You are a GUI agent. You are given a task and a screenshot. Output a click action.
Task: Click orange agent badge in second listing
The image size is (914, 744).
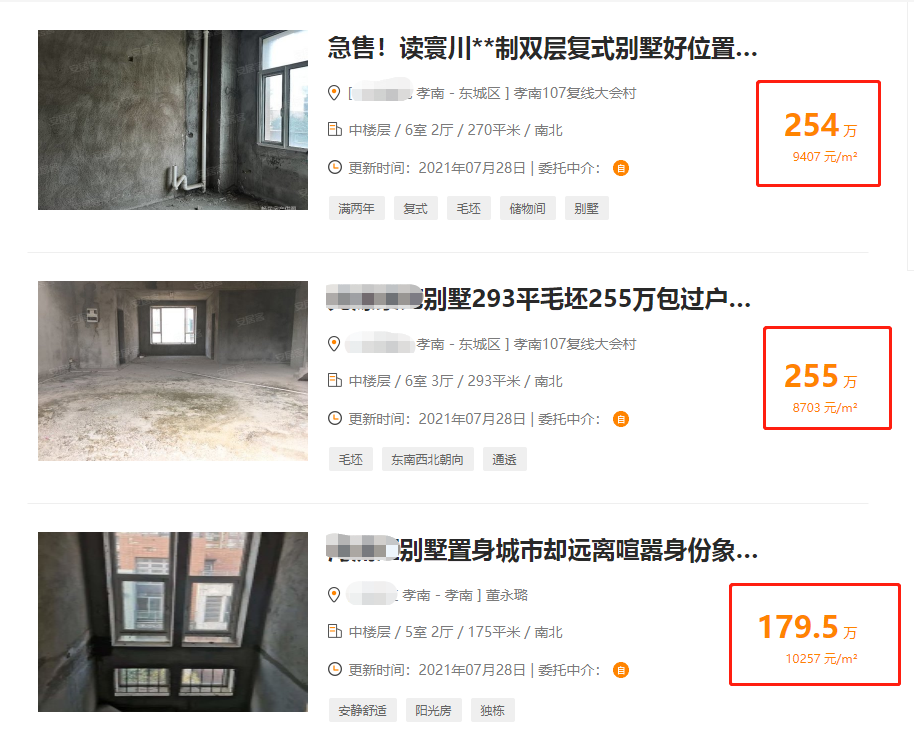(x=621, y=419)
